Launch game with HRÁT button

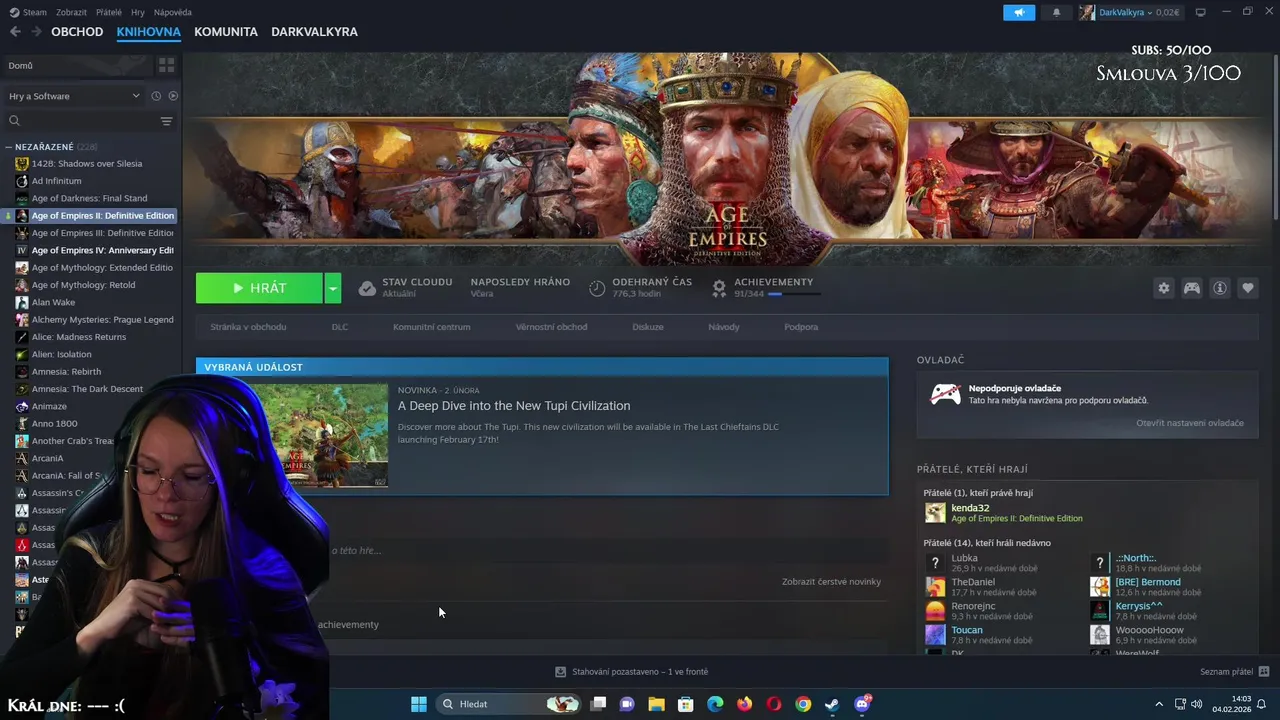click(x=259, y=288)
